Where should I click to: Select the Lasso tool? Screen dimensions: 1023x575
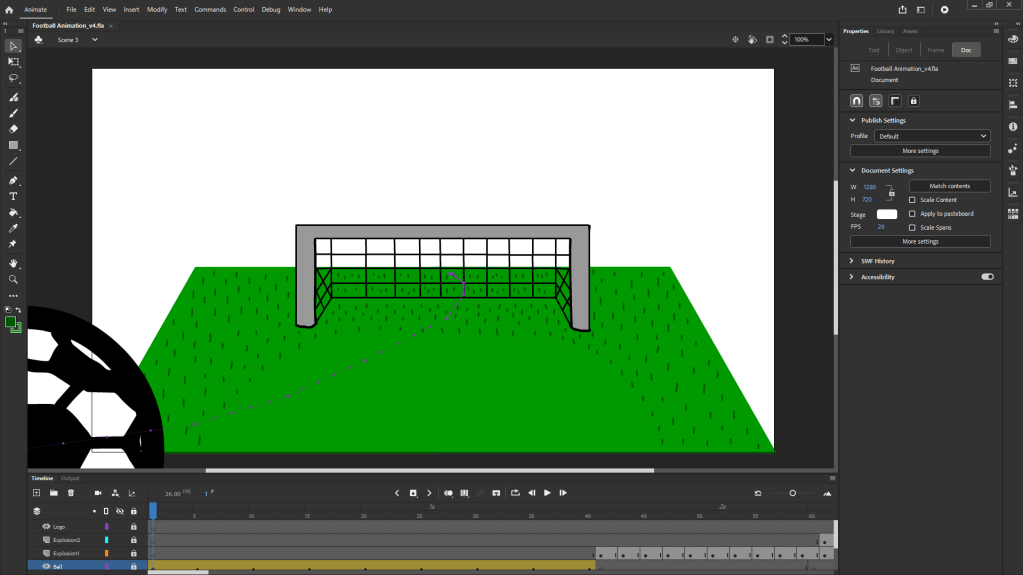point(14,78)
